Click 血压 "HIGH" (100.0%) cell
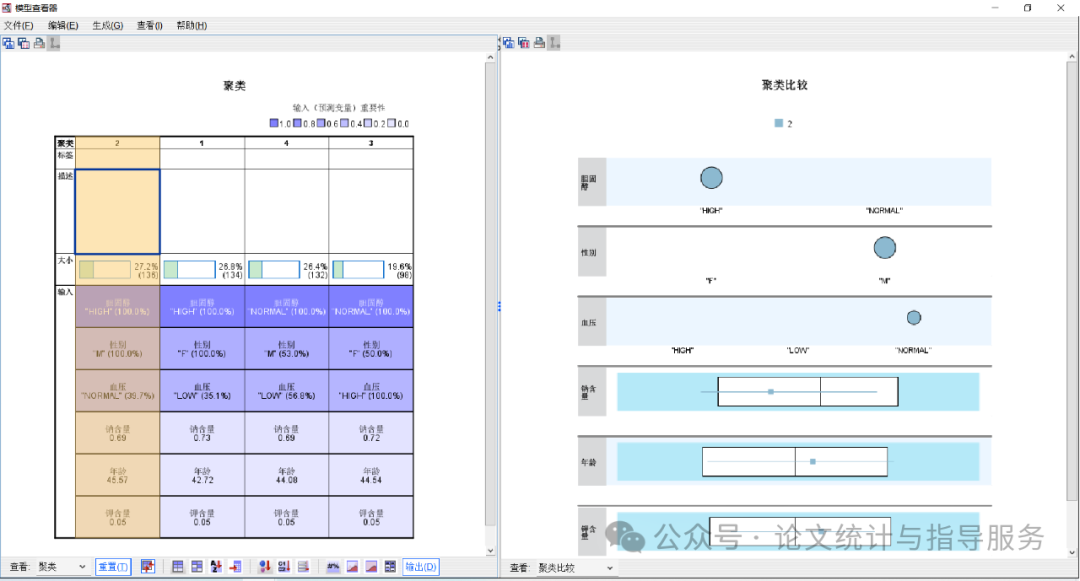This screenshot has width=1080, height=581. coord(371,390)
